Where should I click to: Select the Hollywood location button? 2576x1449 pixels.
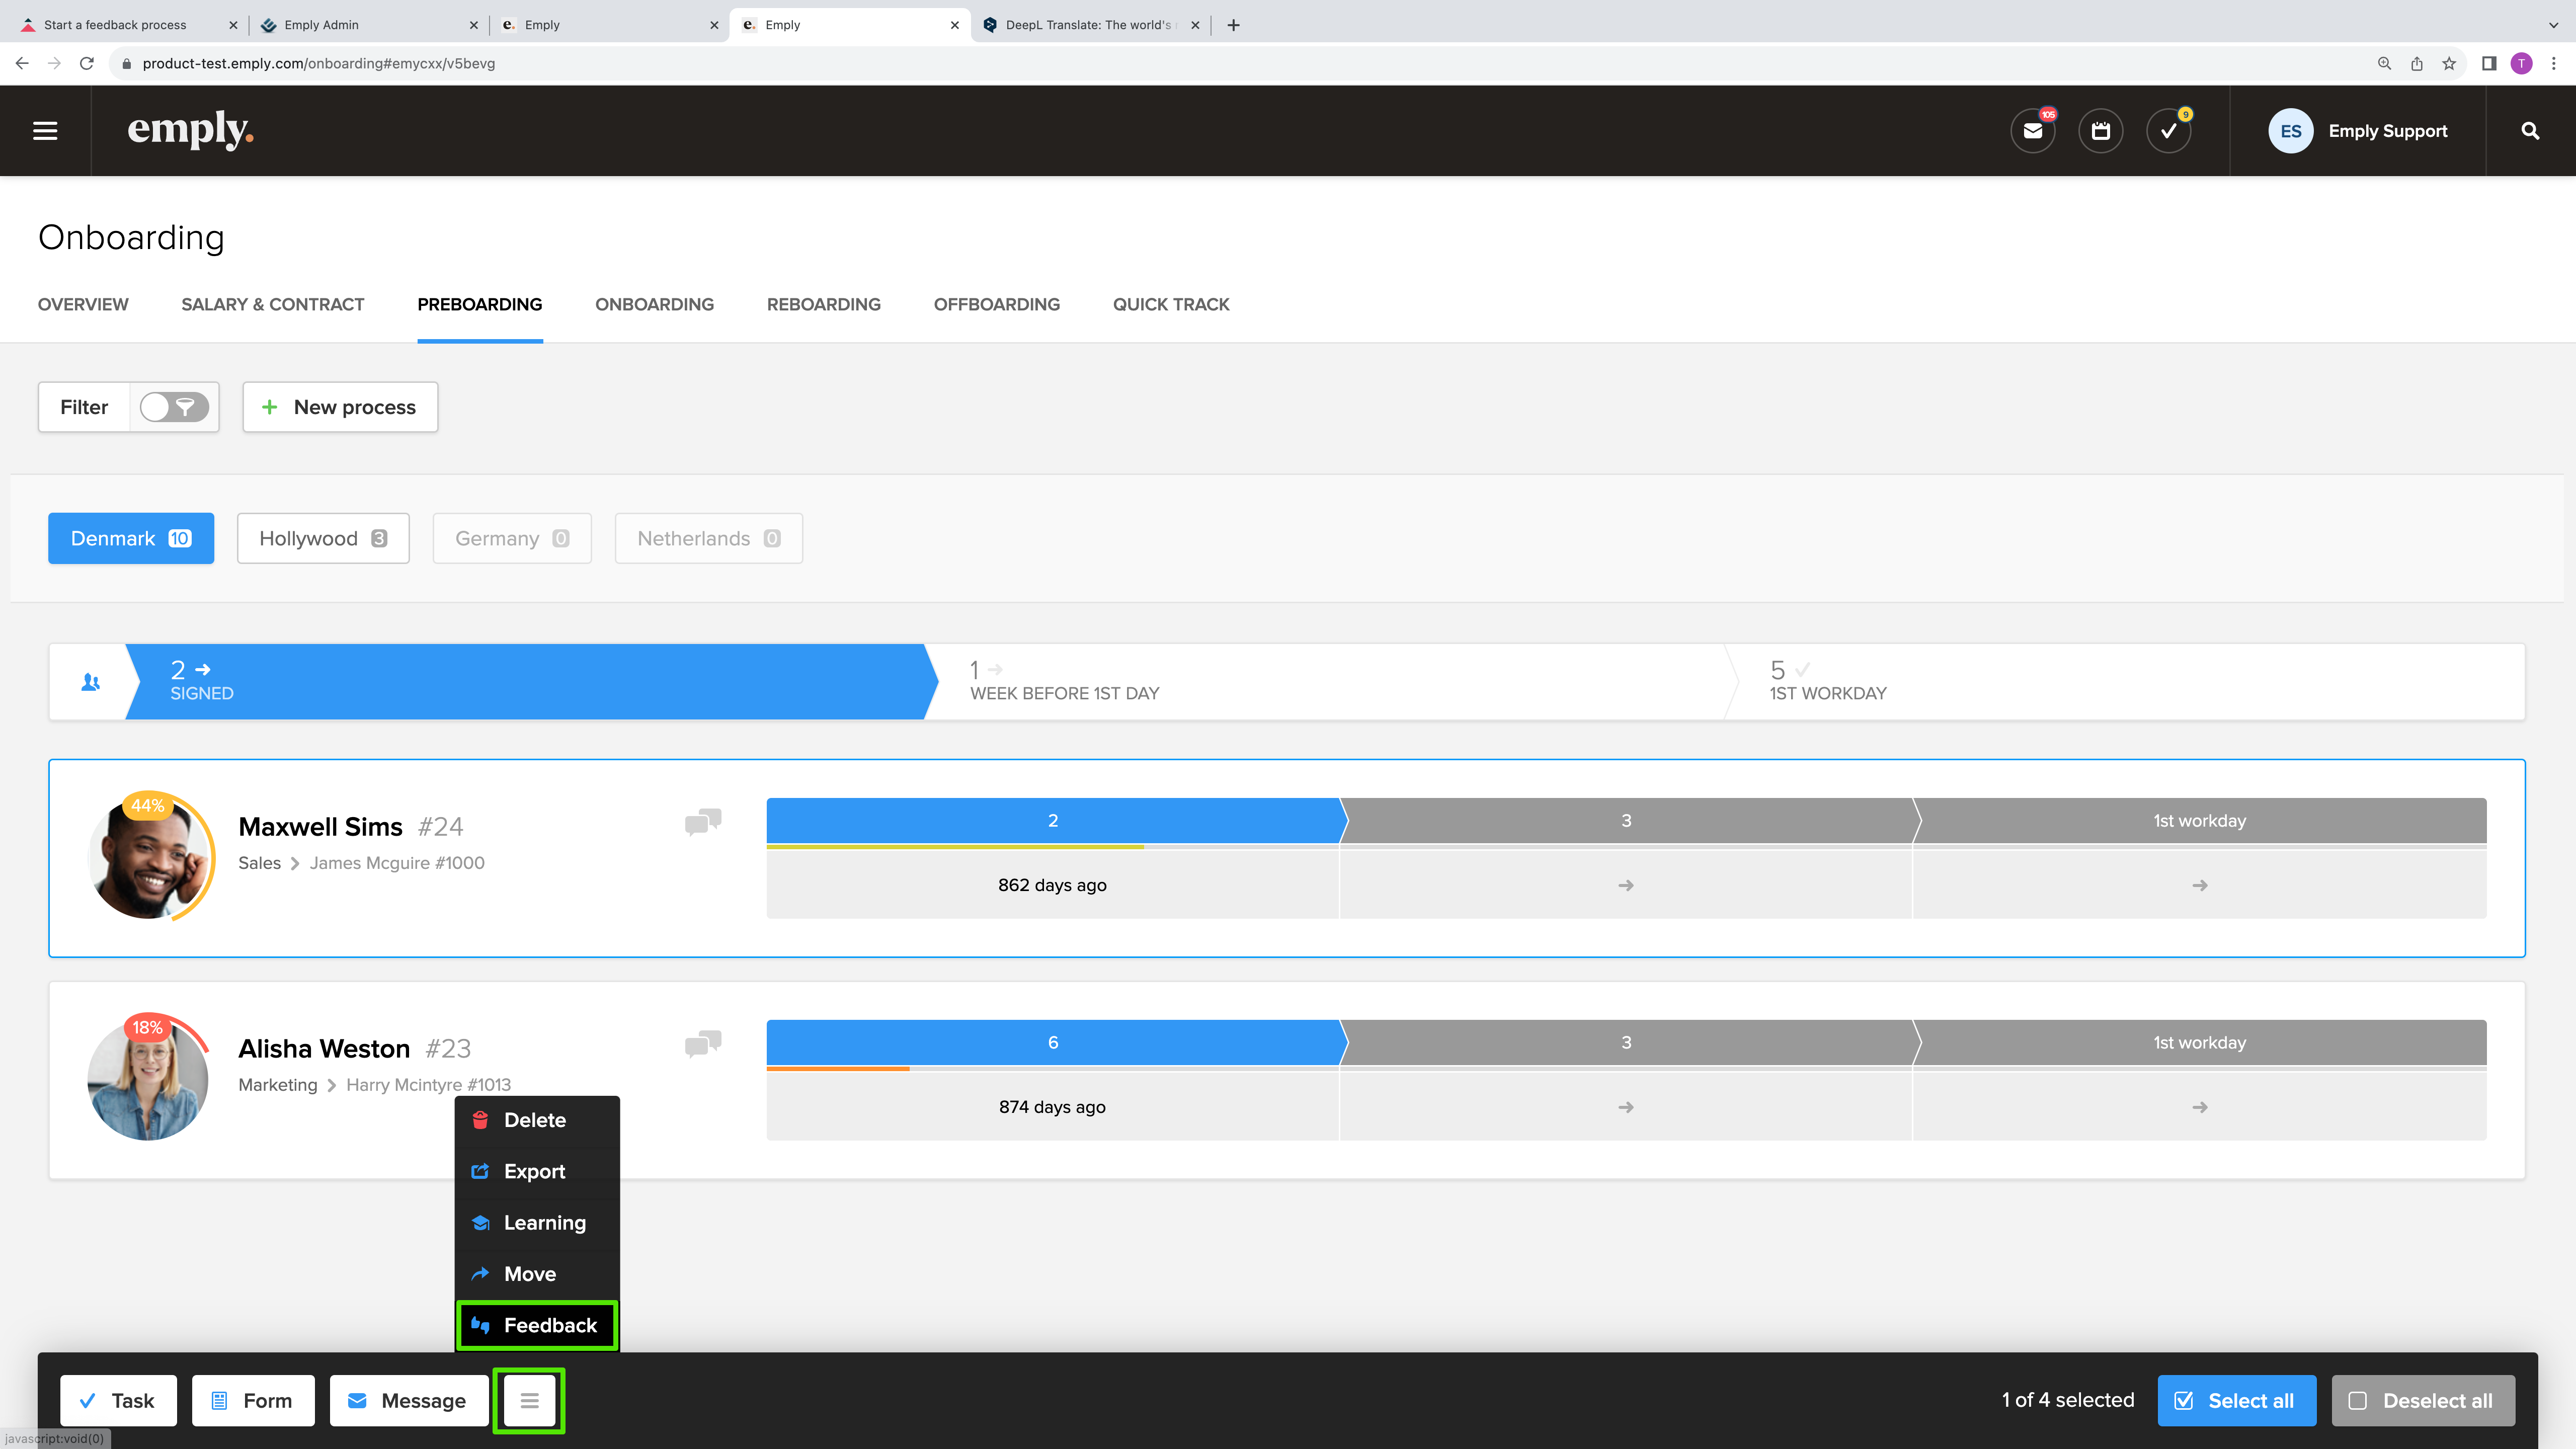(x=323, y=538)
